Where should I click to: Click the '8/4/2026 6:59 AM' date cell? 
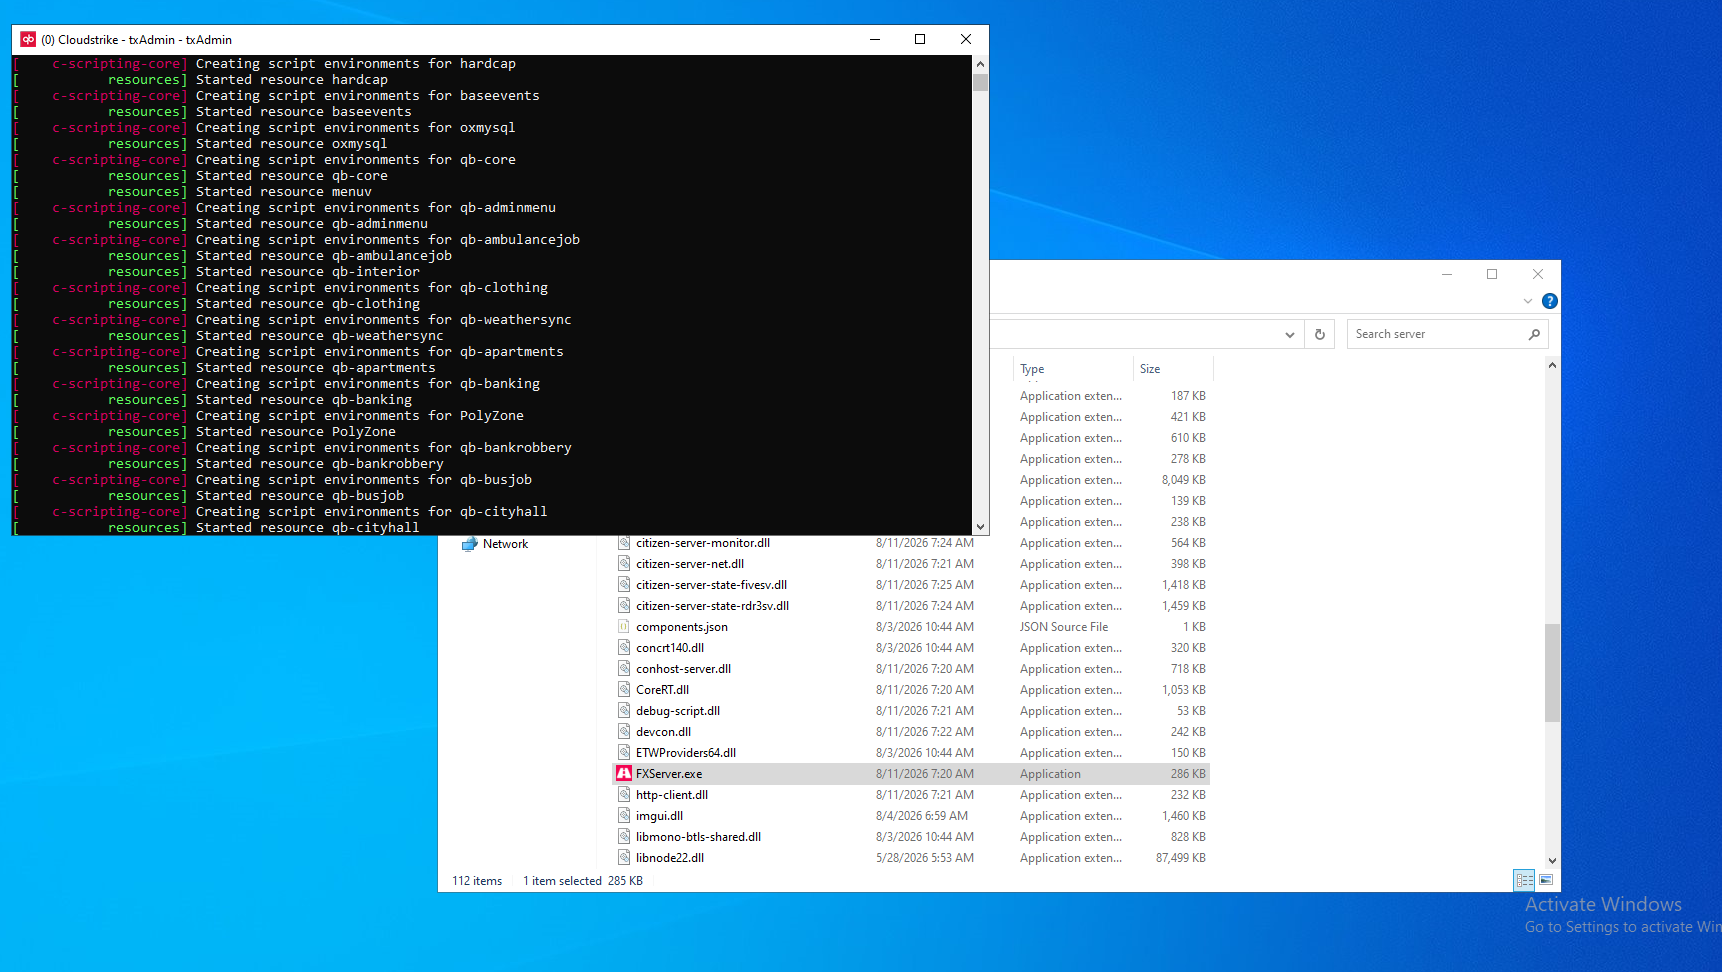point(922,816)
